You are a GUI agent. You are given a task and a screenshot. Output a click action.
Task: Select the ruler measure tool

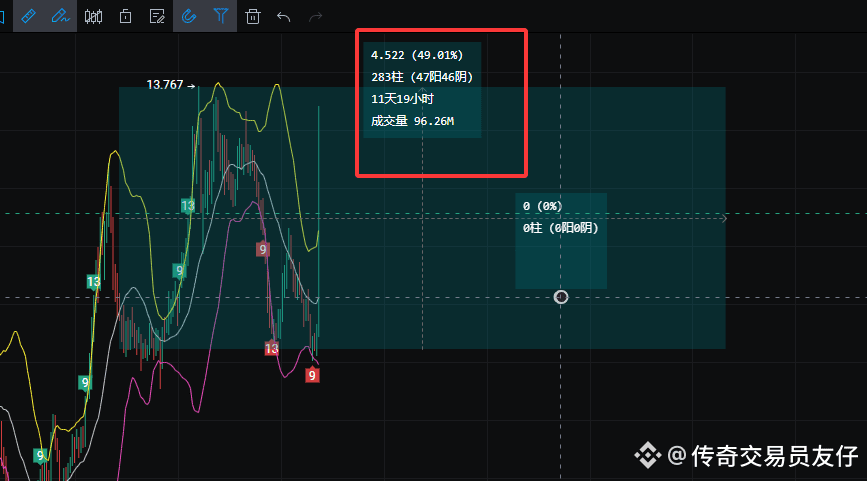(28, 16)
